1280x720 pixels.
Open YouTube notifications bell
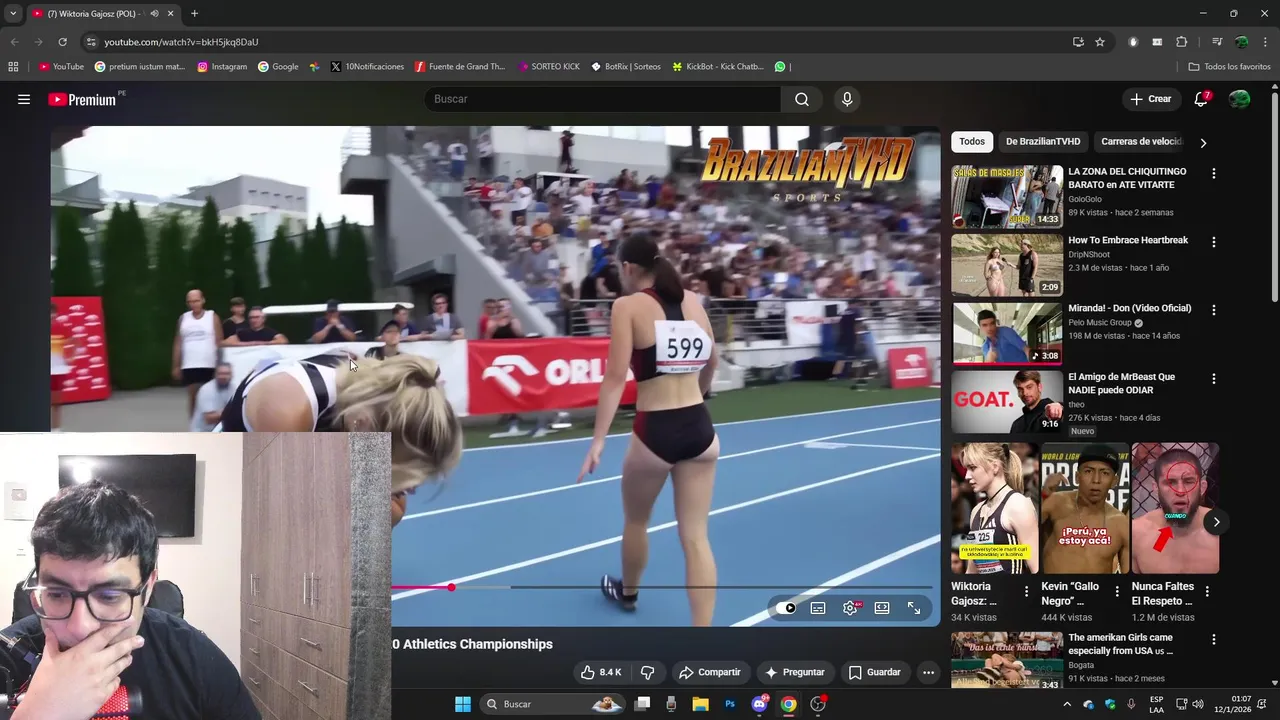tap(1202, 99)
